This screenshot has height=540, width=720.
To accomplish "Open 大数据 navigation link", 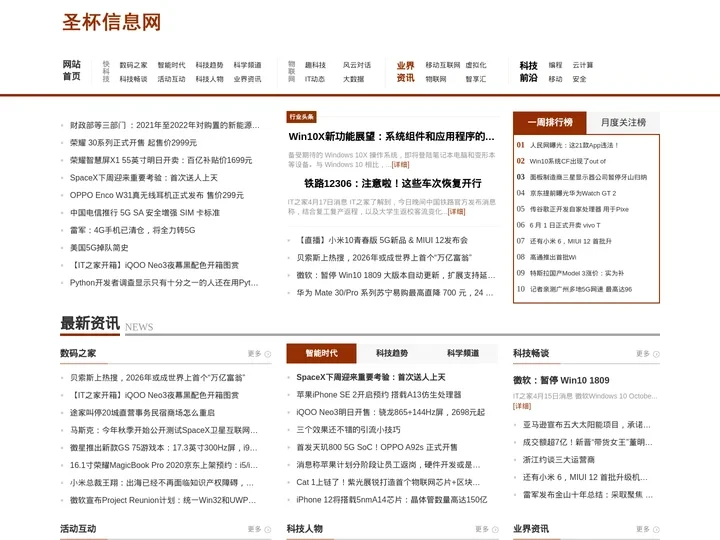I will point(354,79).
